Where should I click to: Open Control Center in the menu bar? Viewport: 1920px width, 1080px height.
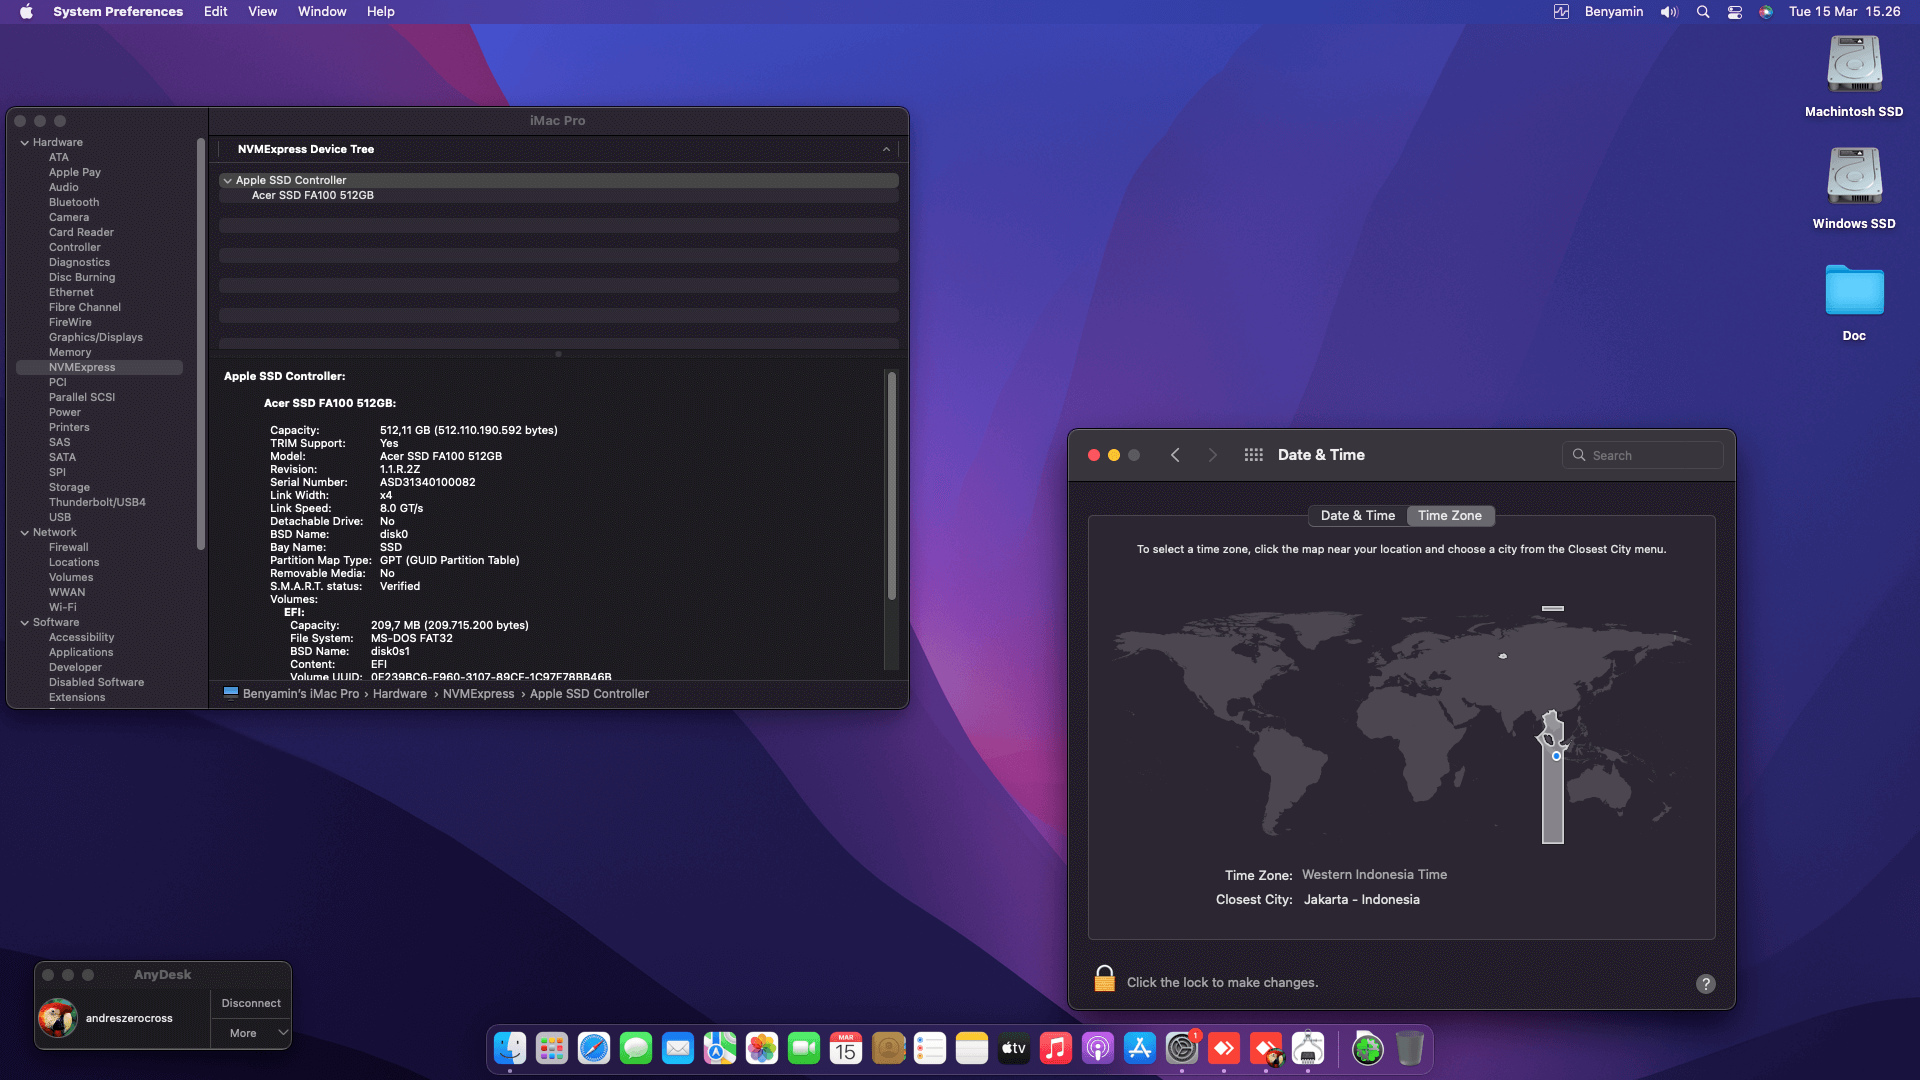[1735, 12]
